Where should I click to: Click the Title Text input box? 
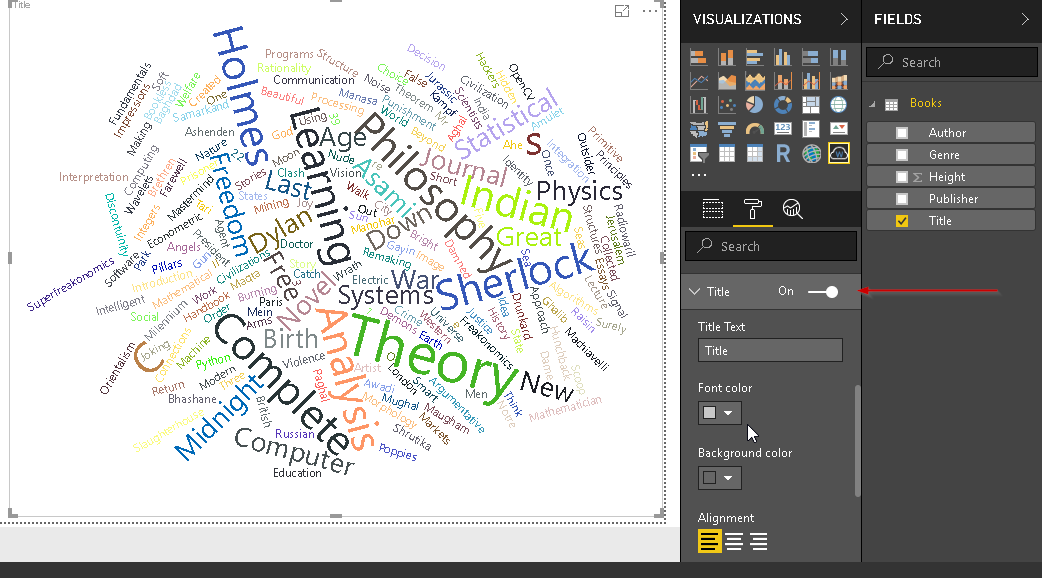click(770, 350)
